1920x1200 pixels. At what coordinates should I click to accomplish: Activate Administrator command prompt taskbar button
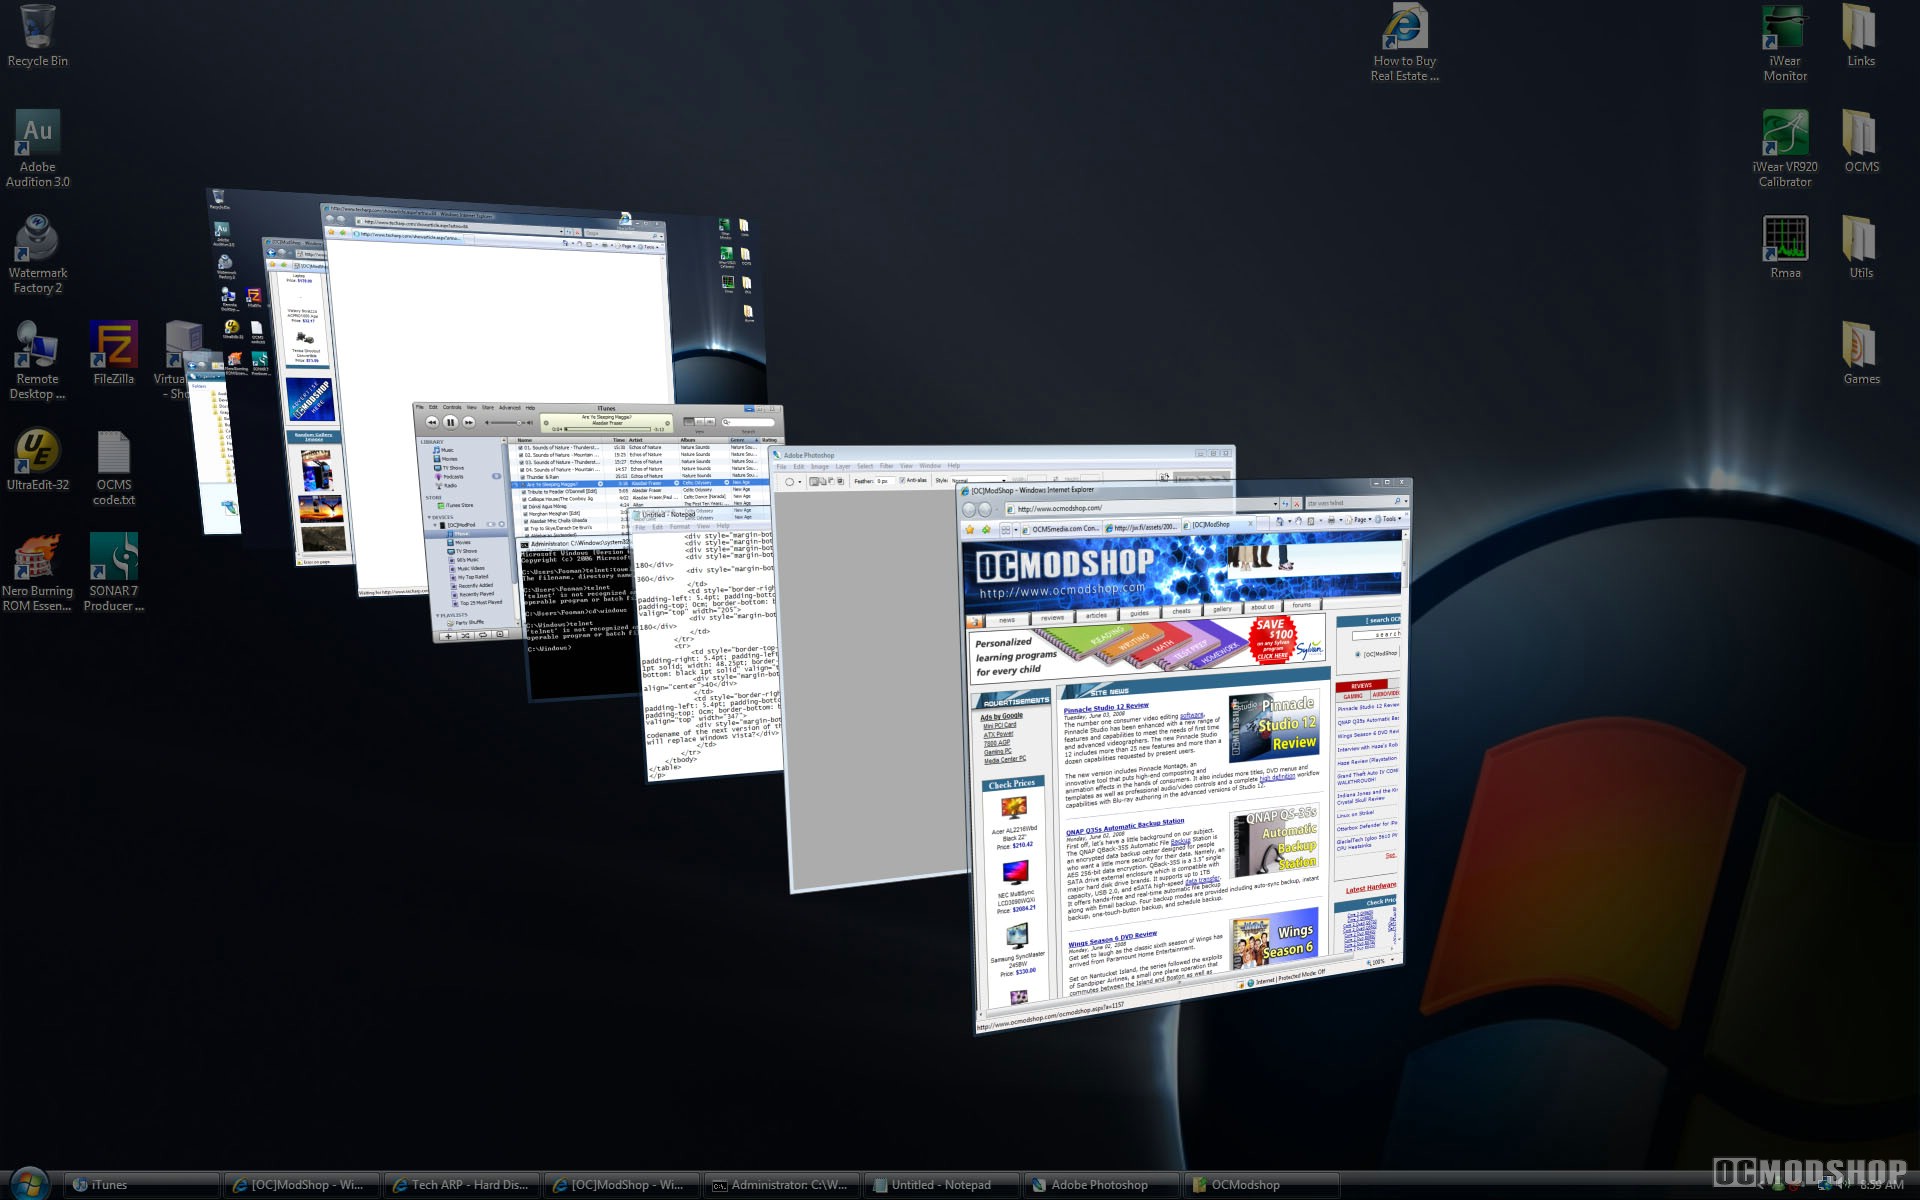[782, 1185]
